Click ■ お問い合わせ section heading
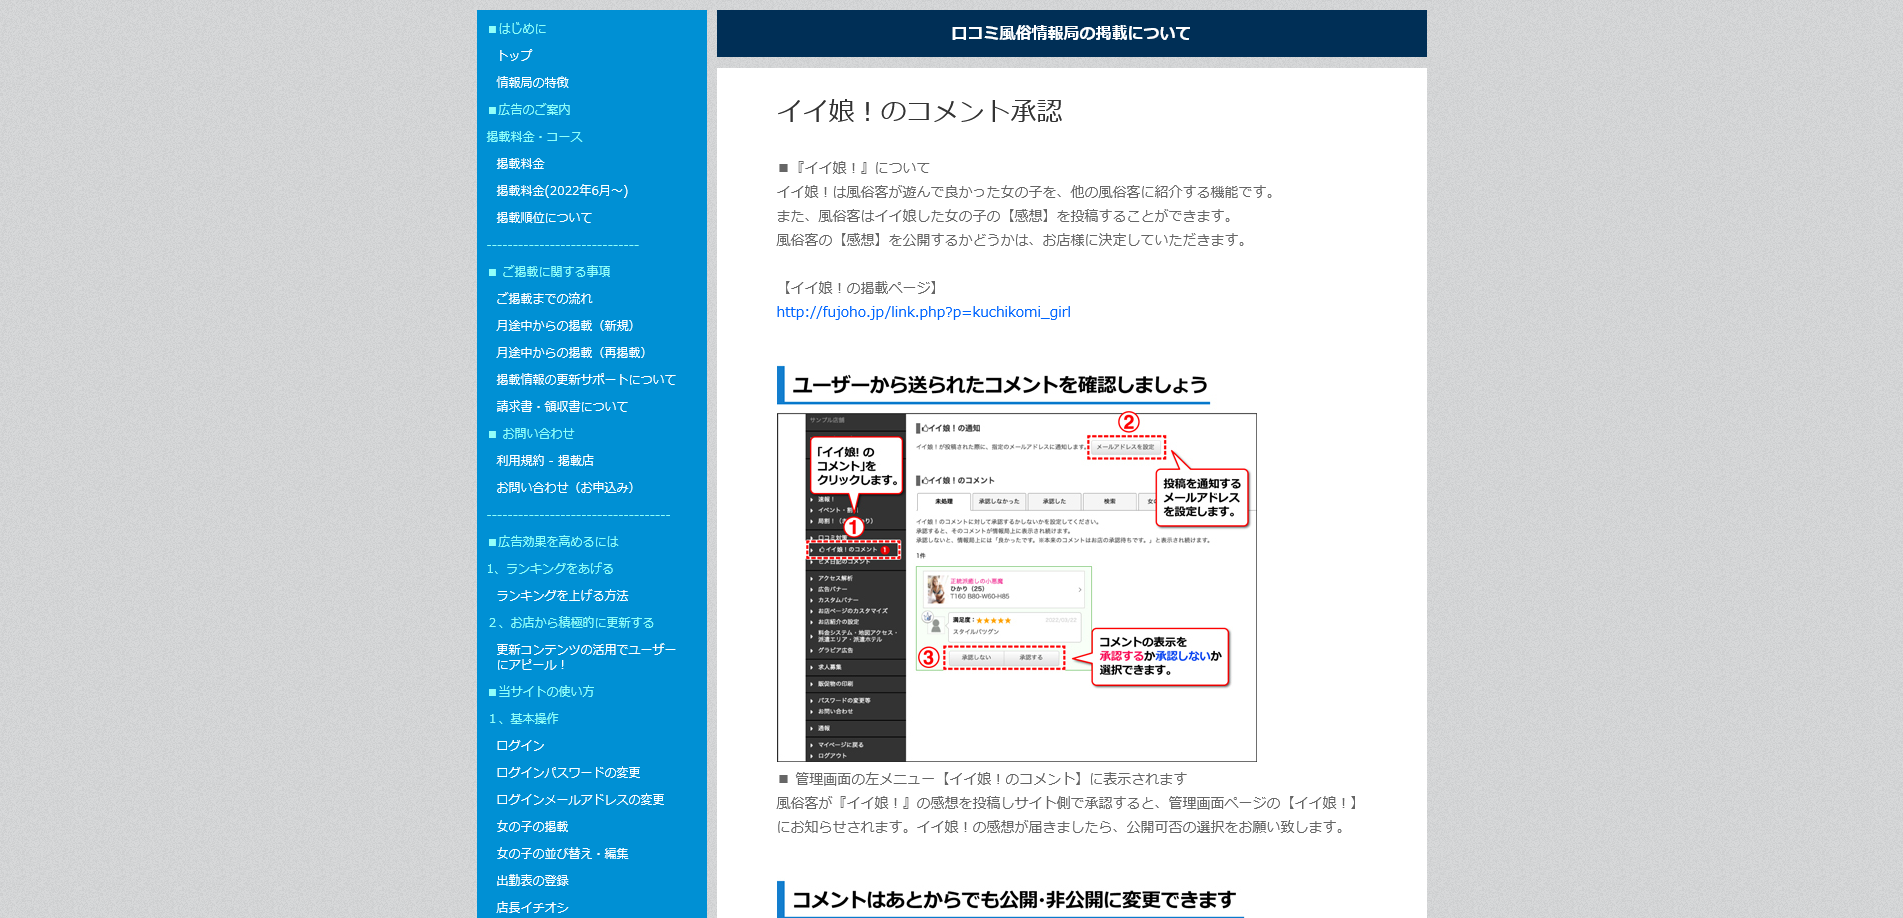 pyautogui.click(x=531, y=433)
